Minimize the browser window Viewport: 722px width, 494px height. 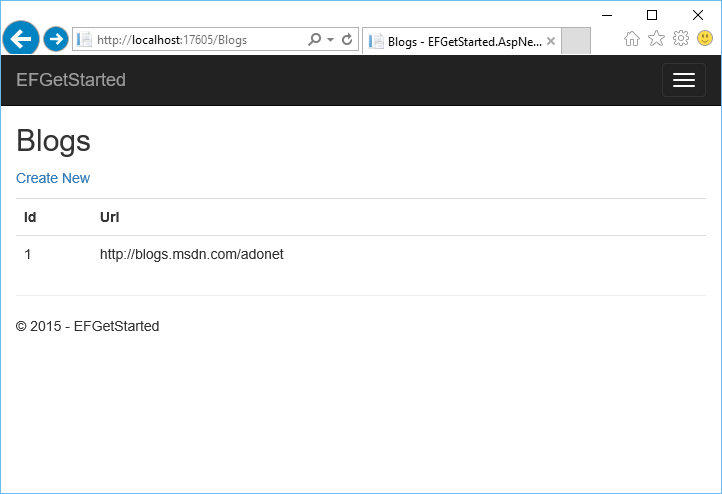[606, 14]
